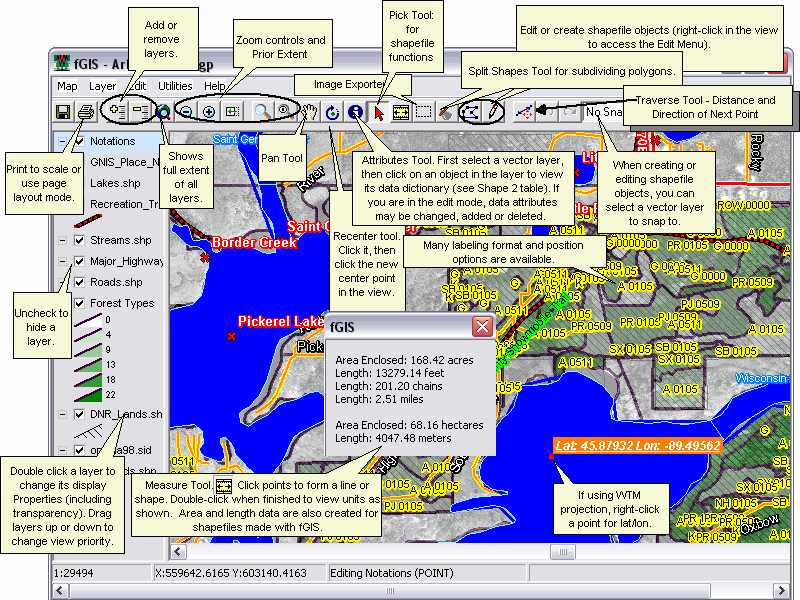Collapse the DNR_Lands layer legend

click(62, 414)
